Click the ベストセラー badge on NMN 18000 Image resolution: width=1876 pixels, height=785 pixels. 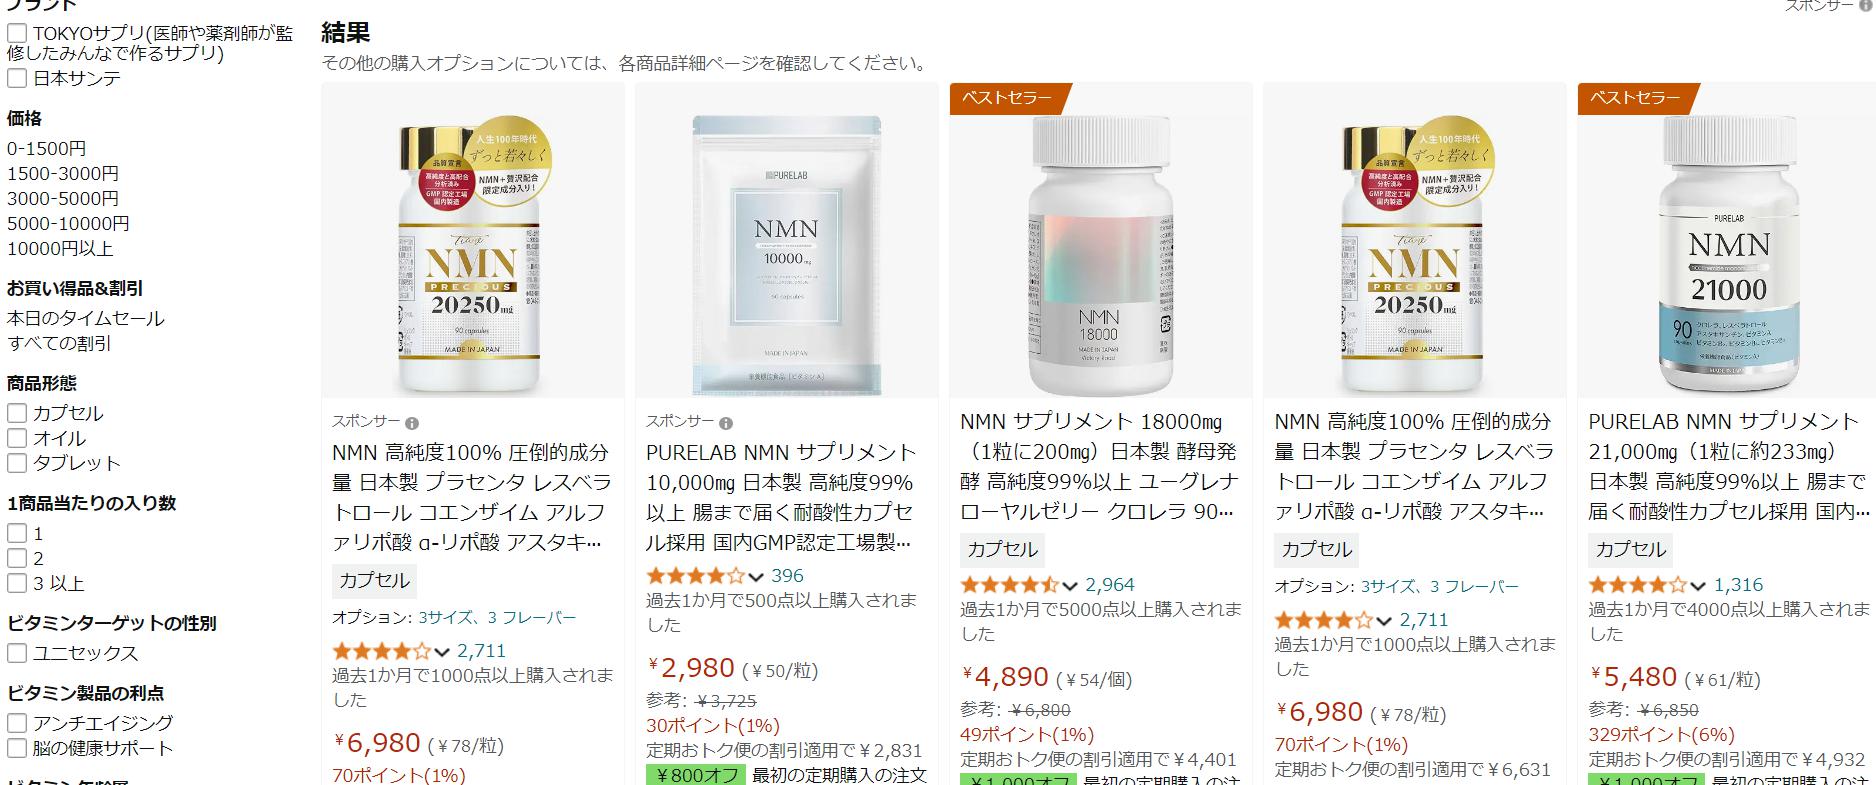click(x=1009, y=97)
